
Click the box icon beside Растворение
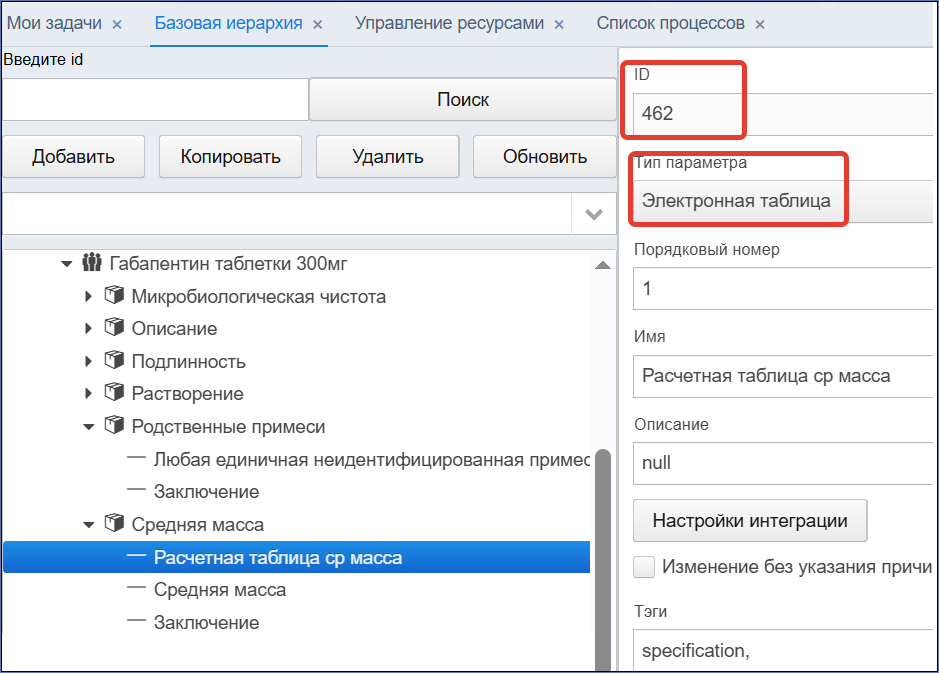114,393
